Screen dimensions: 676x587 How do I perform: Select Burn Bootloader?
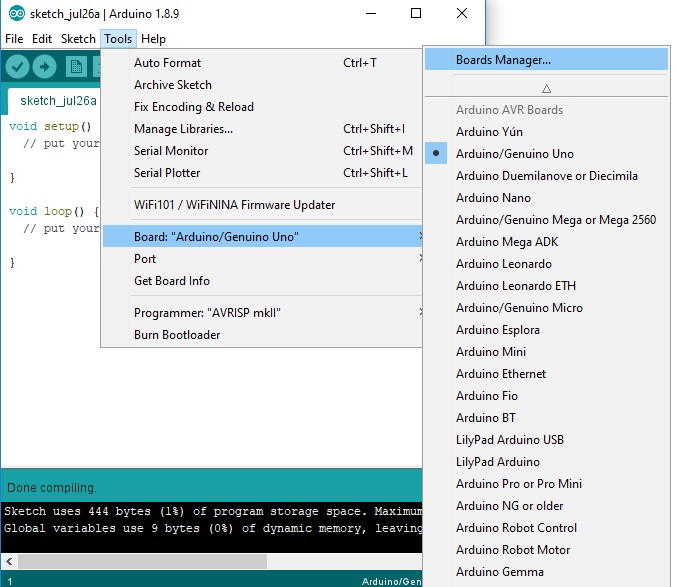click(262, 335)
